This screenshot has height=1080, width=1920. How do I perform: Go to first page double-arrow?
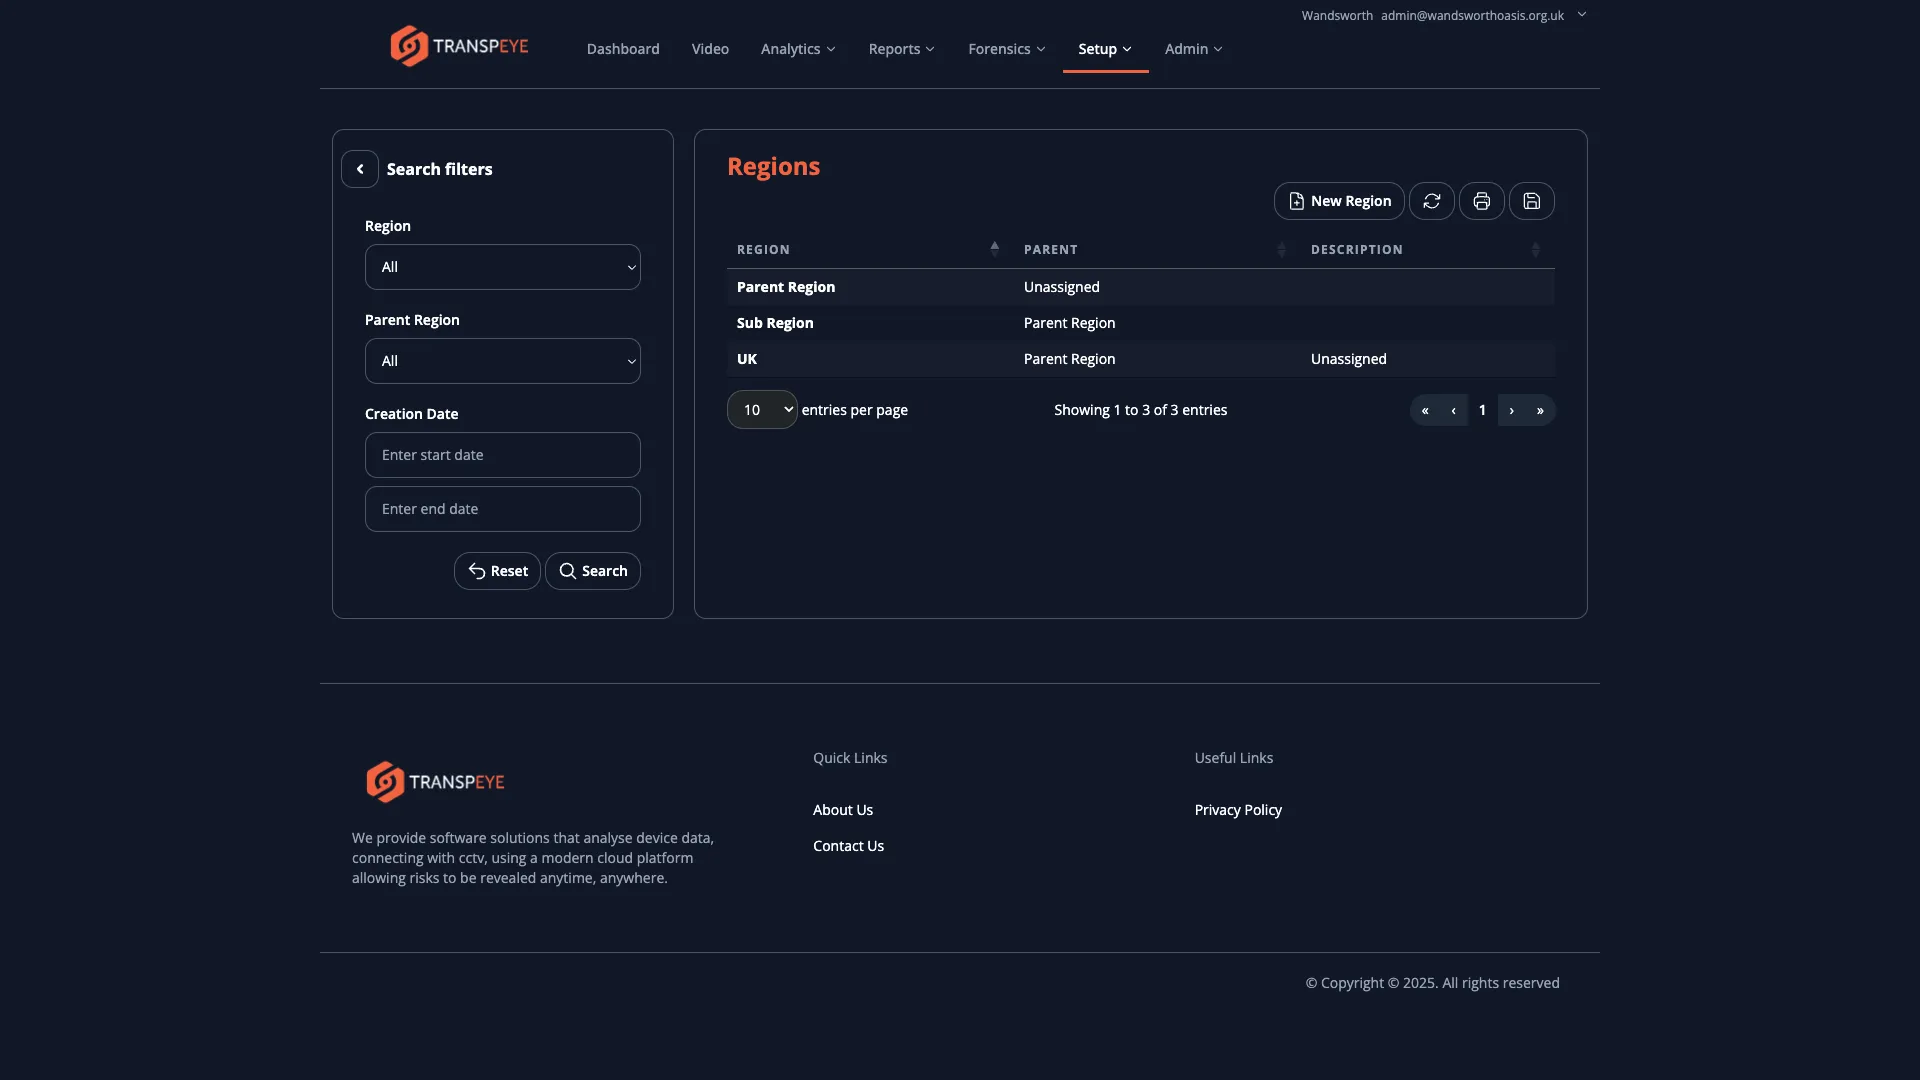(1424, 410)
